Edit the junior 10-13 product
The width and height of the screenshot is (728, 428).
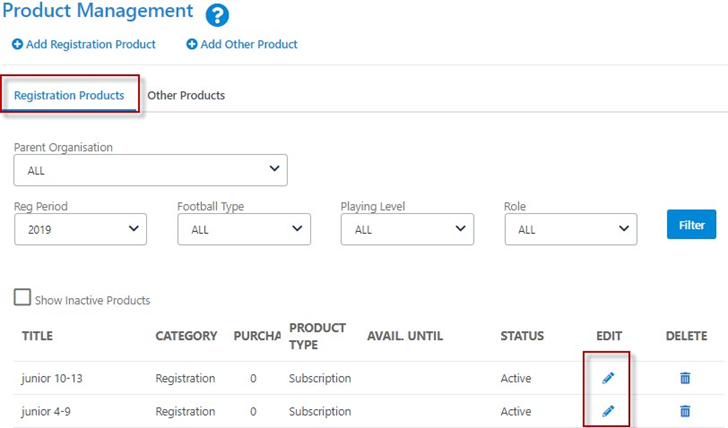pos(607,378)
